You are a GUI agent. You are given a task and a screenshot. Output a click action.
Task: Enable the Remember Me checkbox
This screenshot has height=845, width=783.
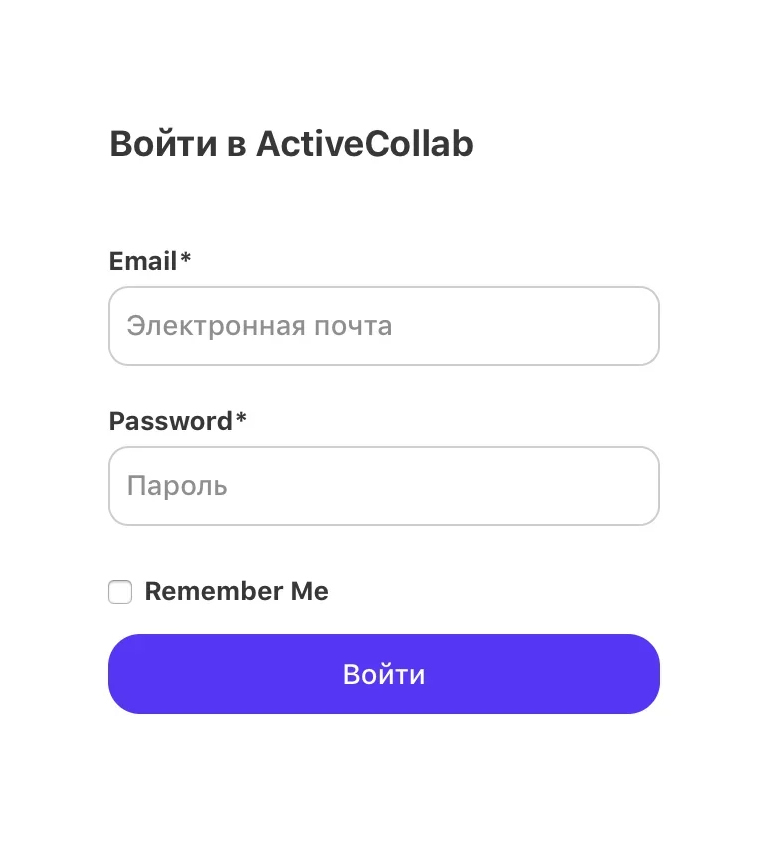pyautogui.click(x=120, y=592)
